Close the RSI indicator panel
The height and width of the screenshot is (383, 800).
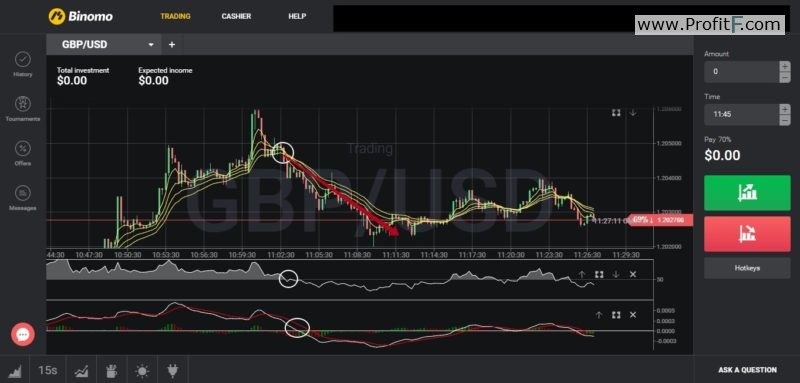tap(633, 274)
